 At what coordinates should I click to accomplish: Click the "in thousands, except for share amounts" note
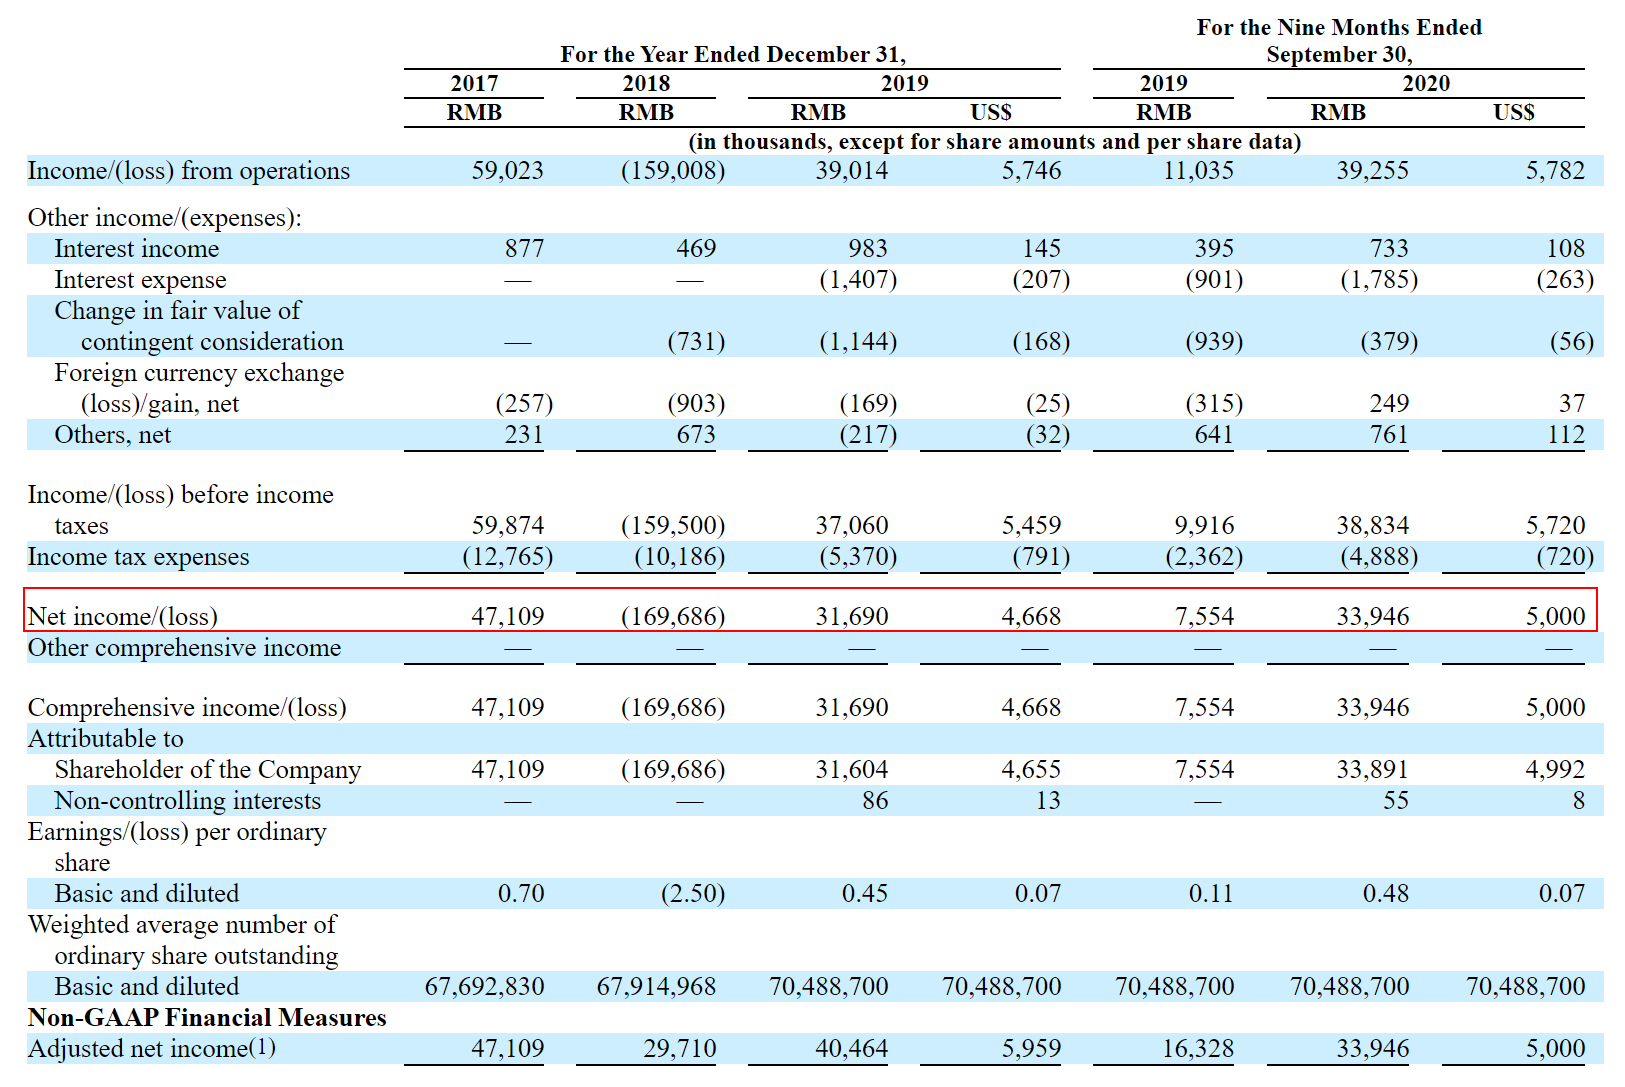(994, 142)
